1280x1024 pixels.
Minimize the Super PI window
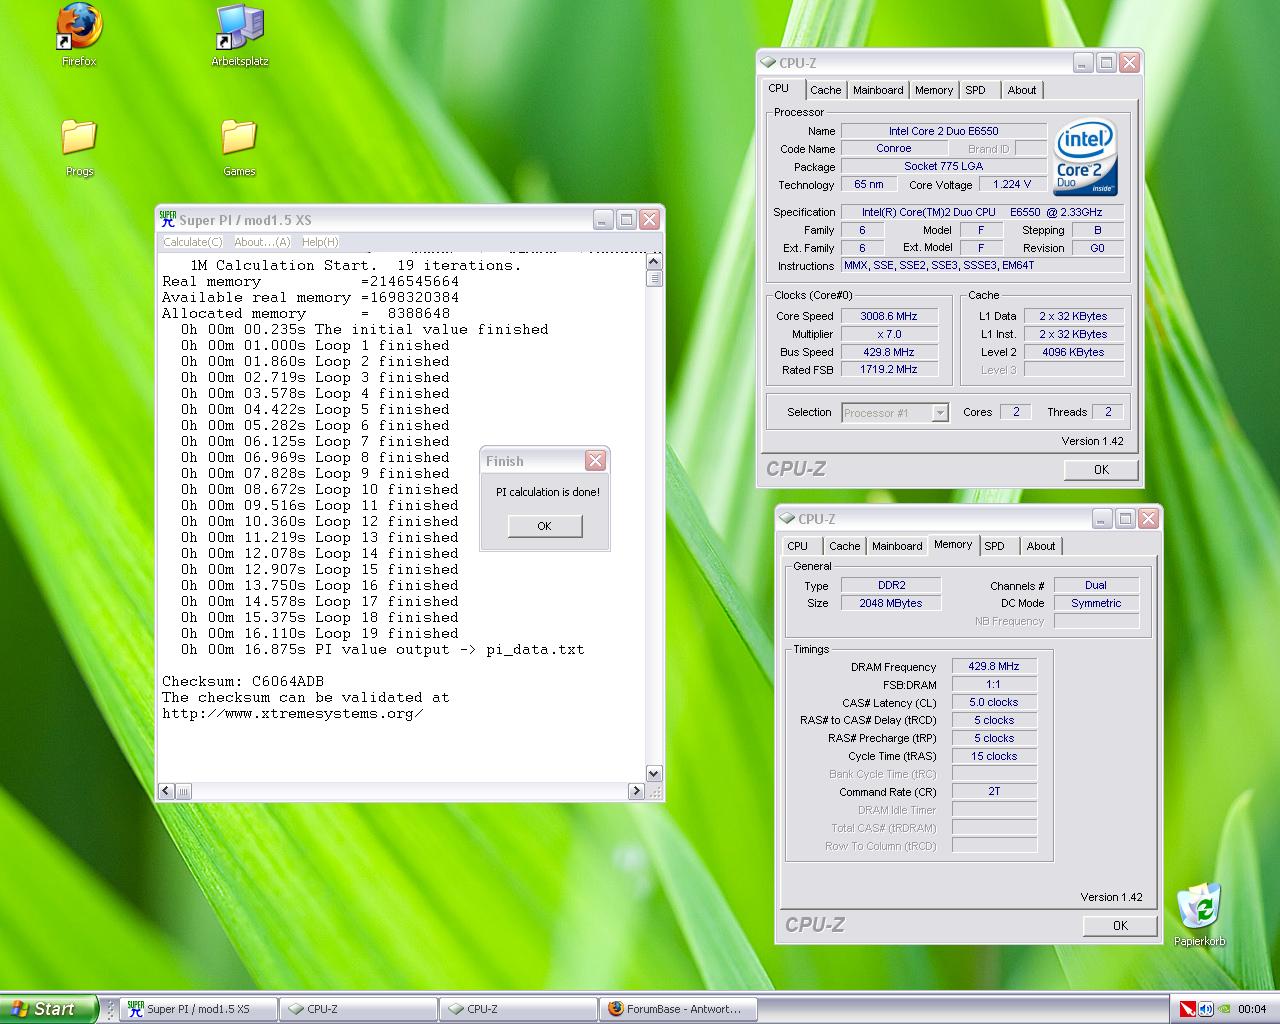(x=602, y=219)
